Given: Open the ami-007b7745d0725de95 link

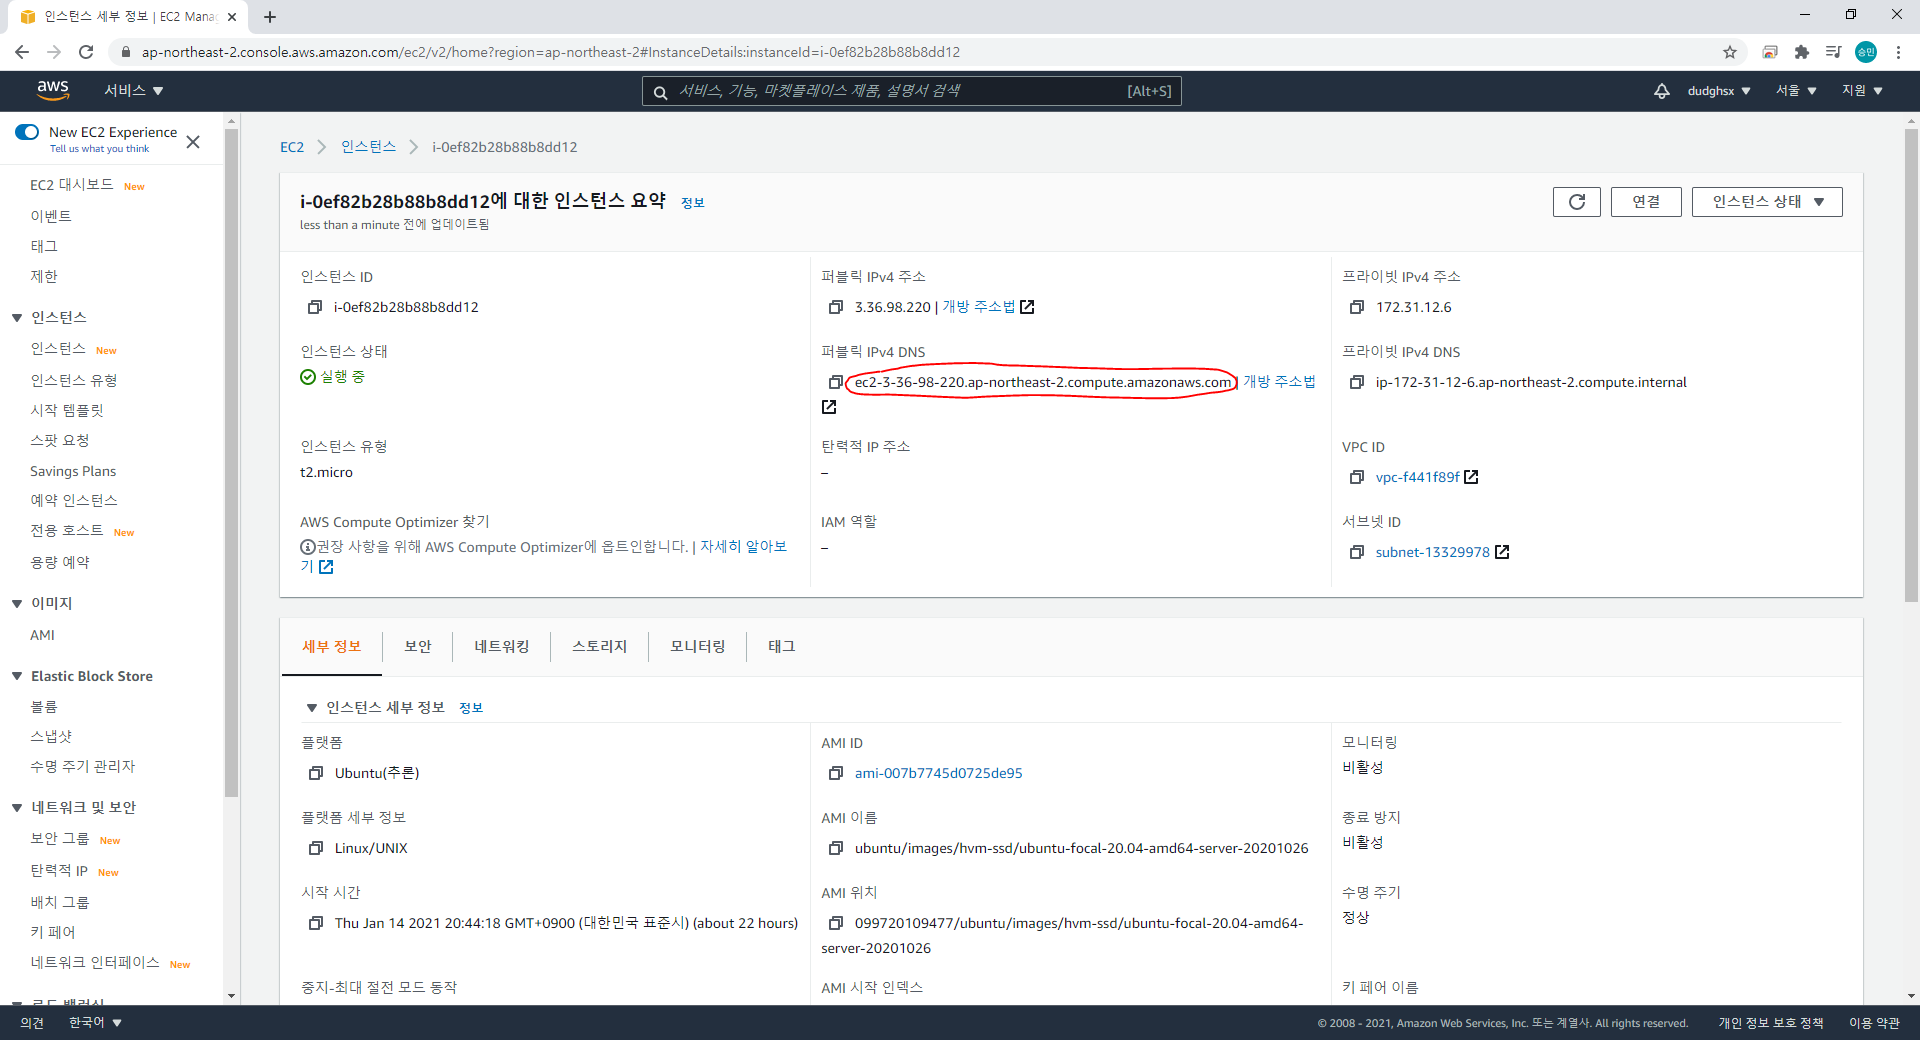Looking at the screenshot, I should coord(938,773).
